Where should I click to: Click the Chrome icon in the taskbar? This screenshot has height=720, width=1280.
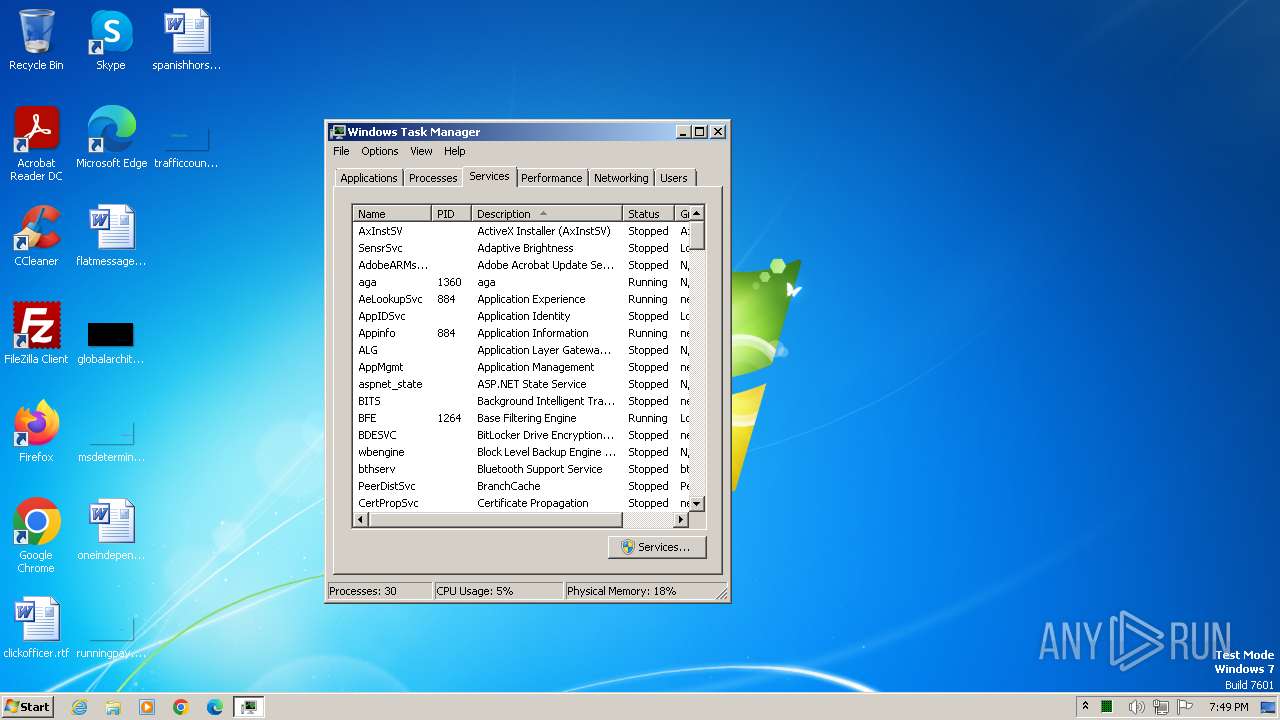(x=181, y=707)
